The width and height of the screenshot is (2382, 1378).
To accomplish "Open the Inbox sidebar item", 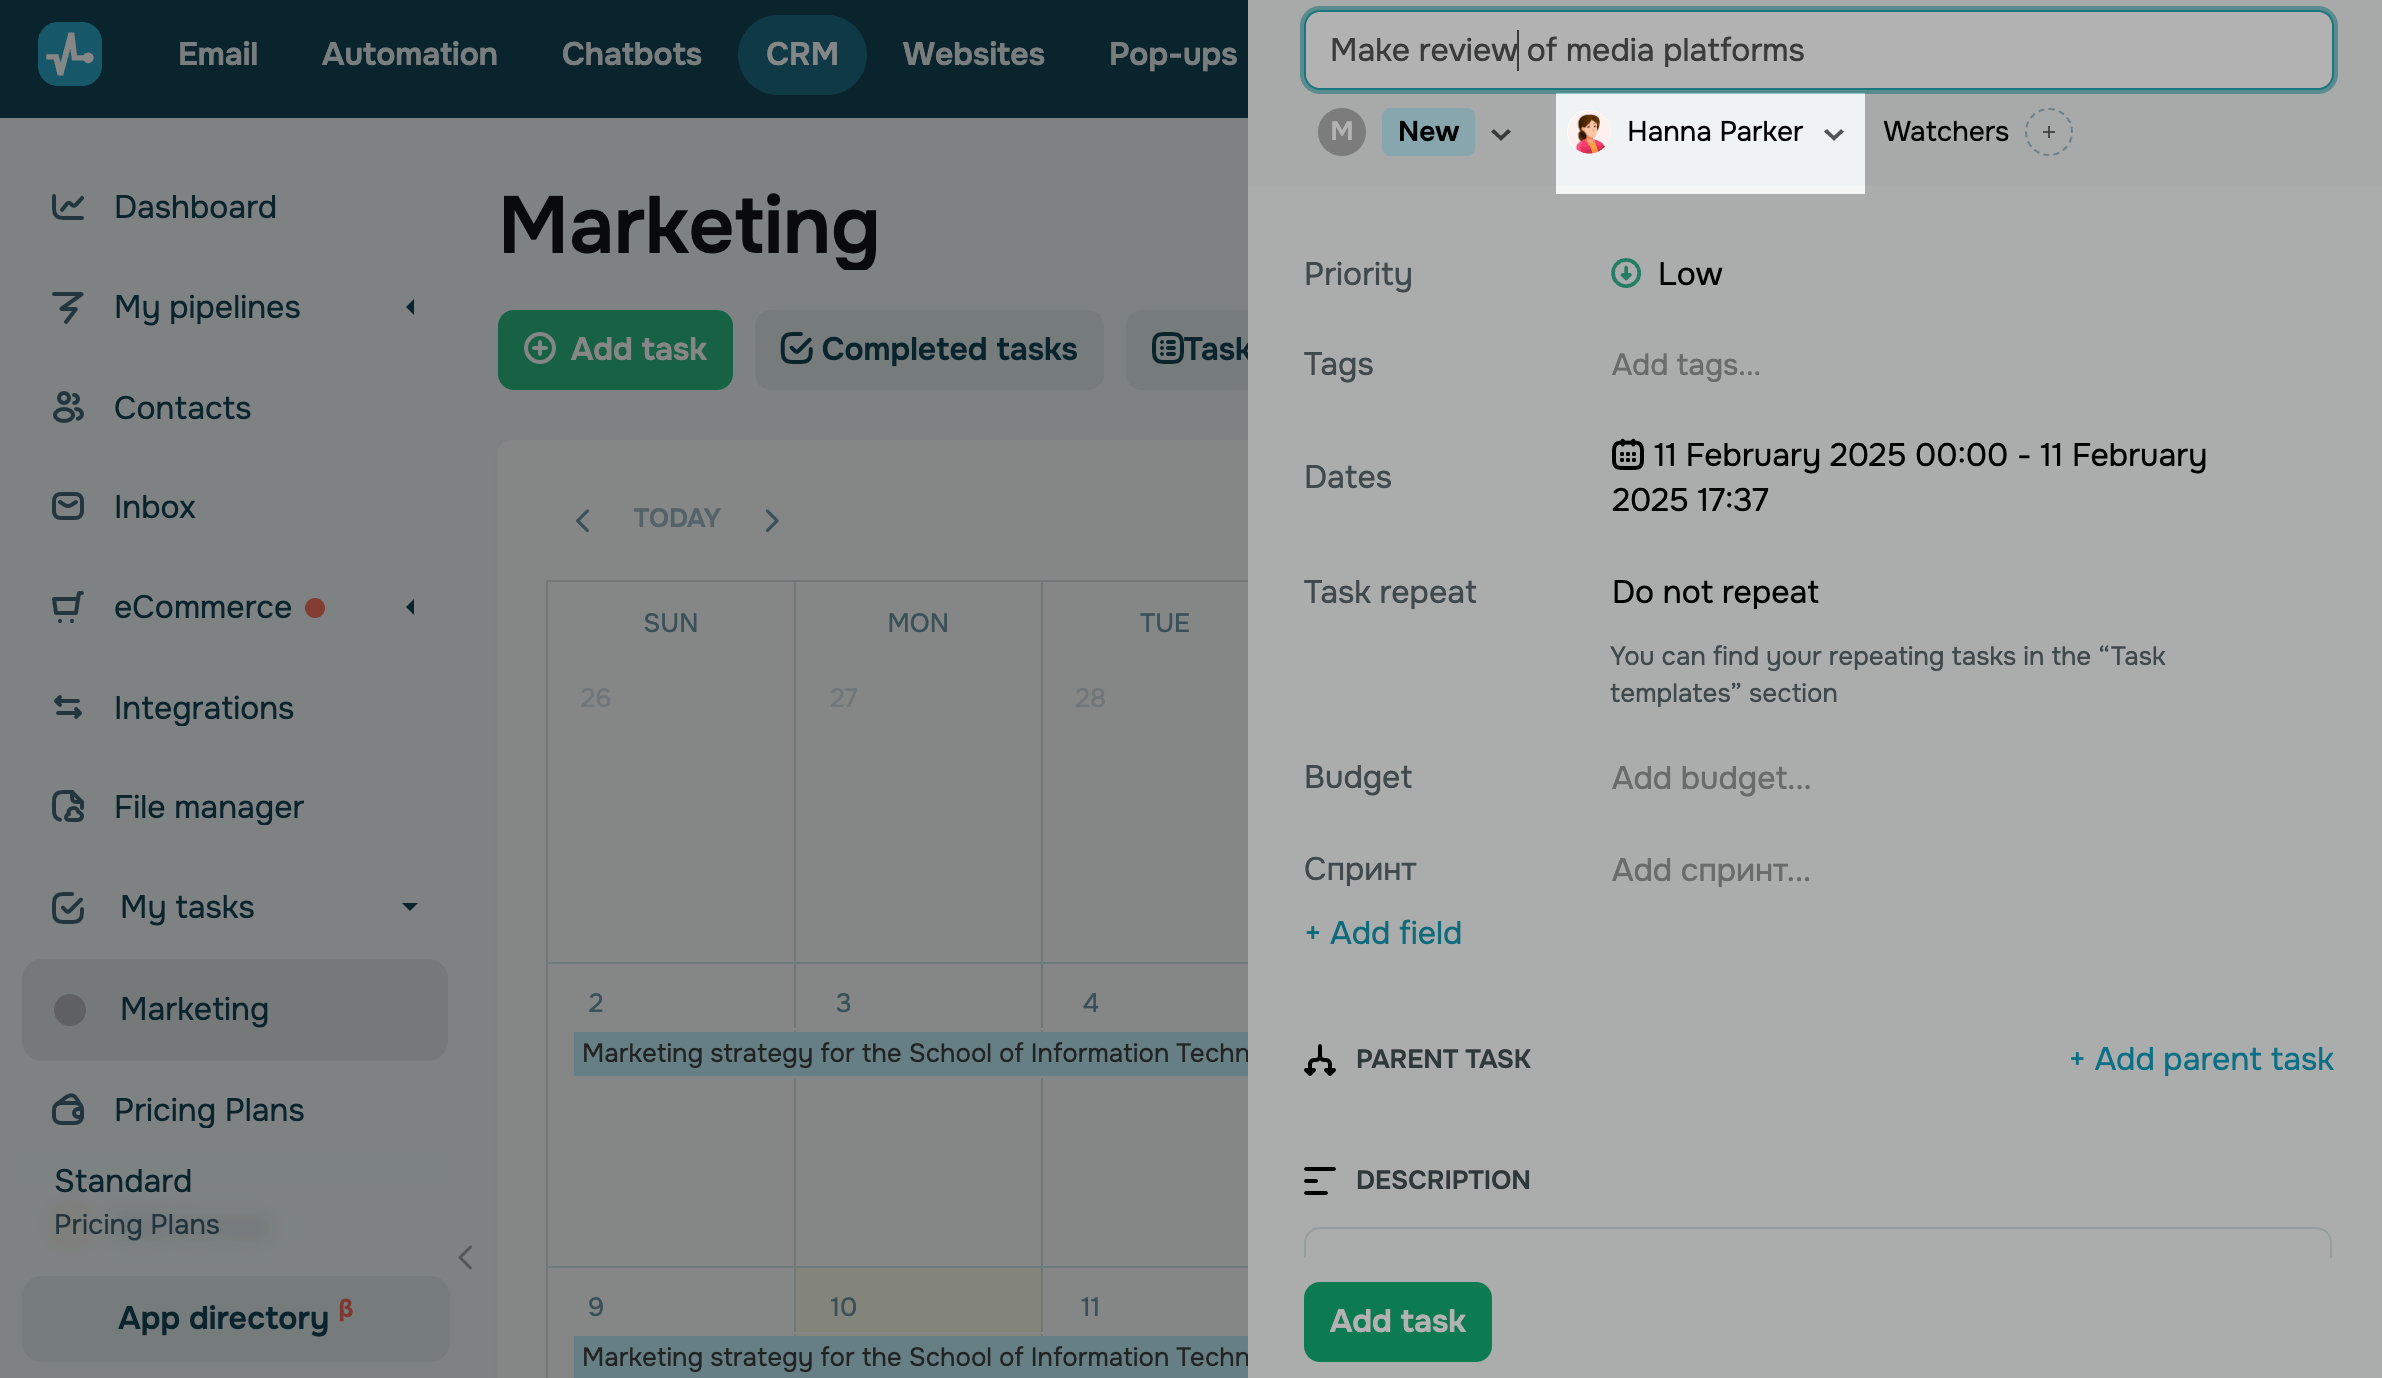I will pos(154,507).
